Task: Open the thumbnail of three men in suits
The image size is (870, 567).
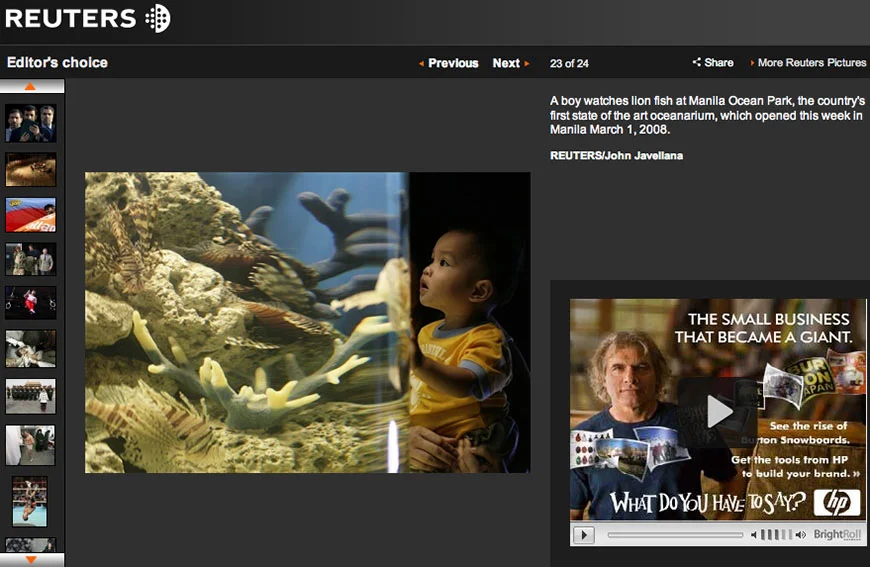Action: click(x=31, y=124)
